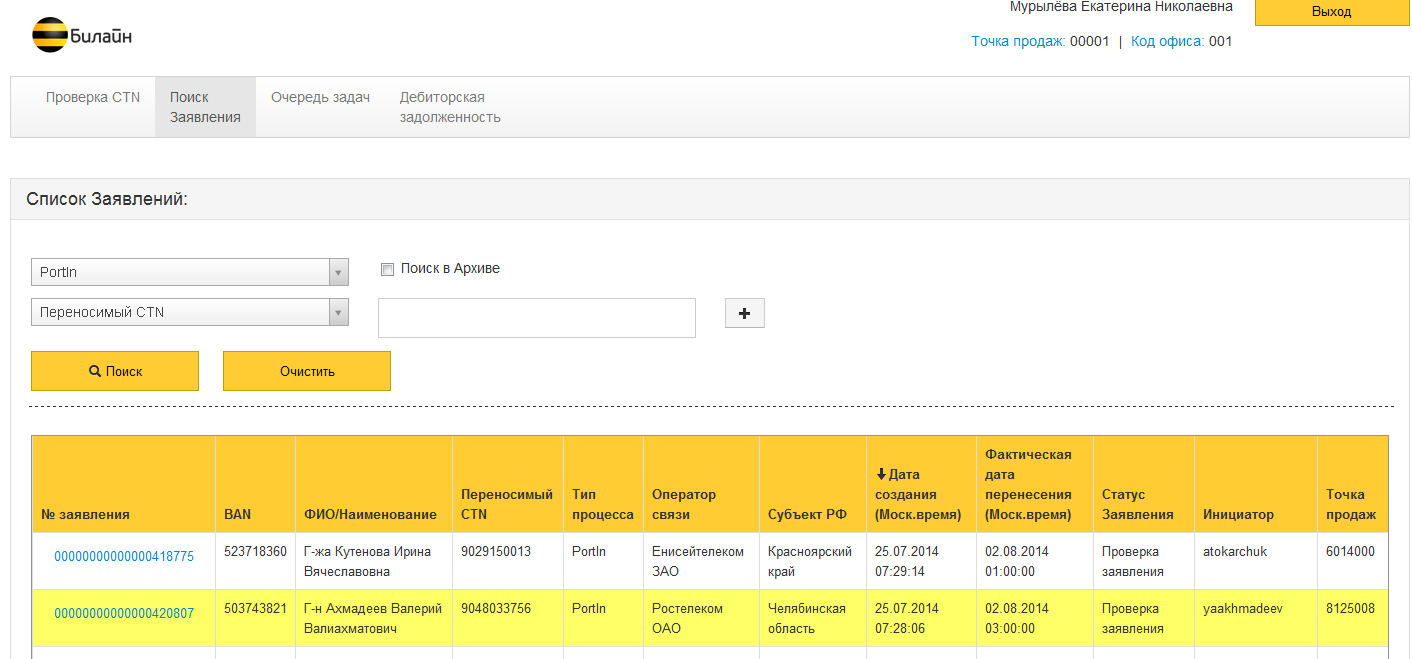1412x659 pixels.
Task: Click the Код офиса link
Action: [x=1168, y=41]
